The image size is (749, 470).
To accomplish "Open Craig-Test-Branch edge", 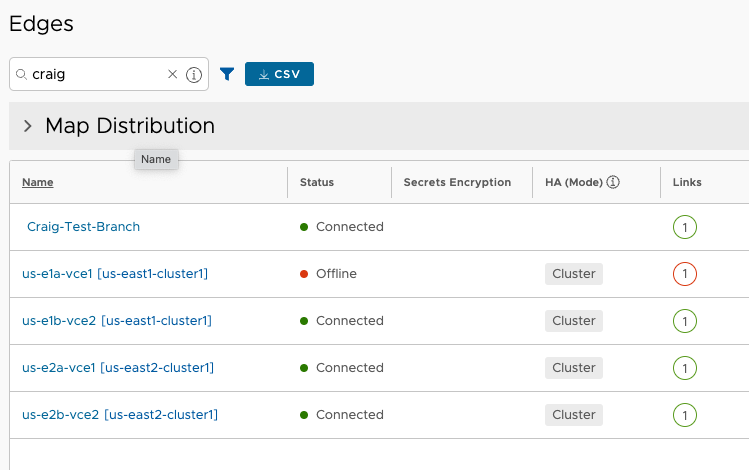I will pyautogui.click(x=83, y=227).
